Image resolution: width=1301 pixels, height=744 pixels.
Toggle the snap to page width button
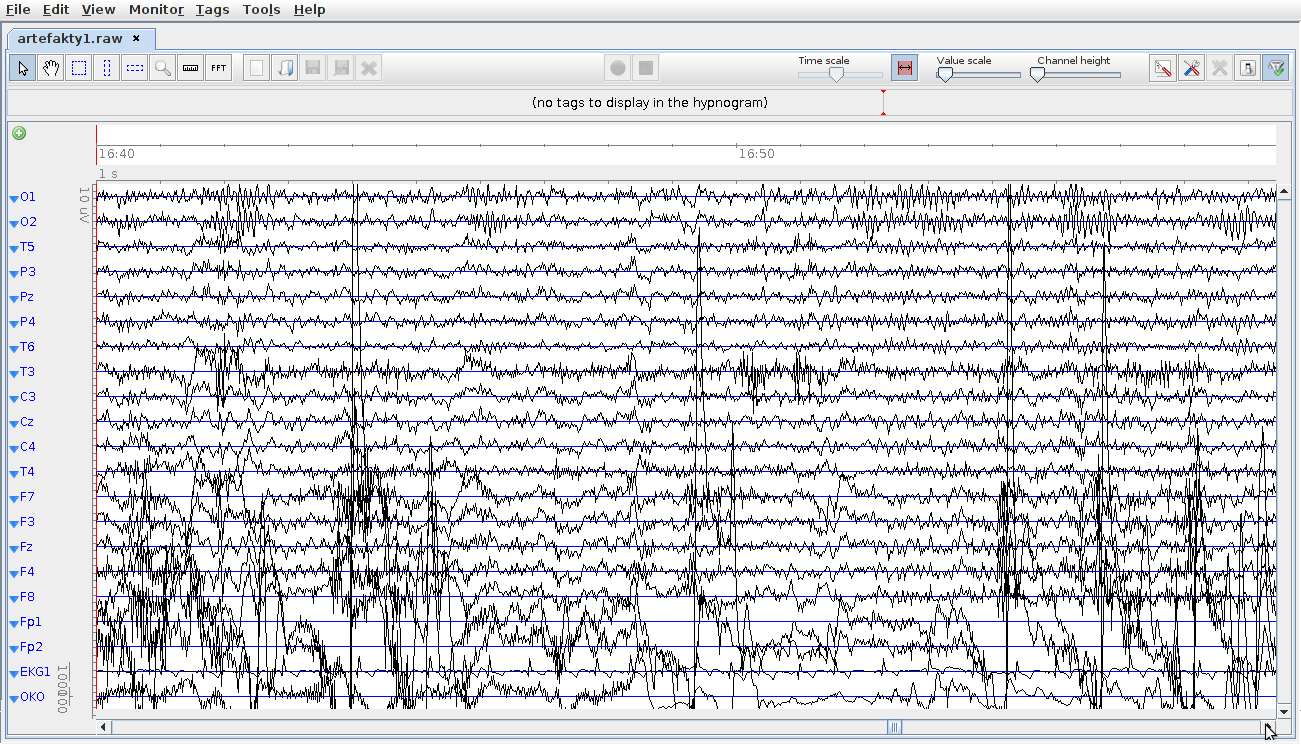904,68
